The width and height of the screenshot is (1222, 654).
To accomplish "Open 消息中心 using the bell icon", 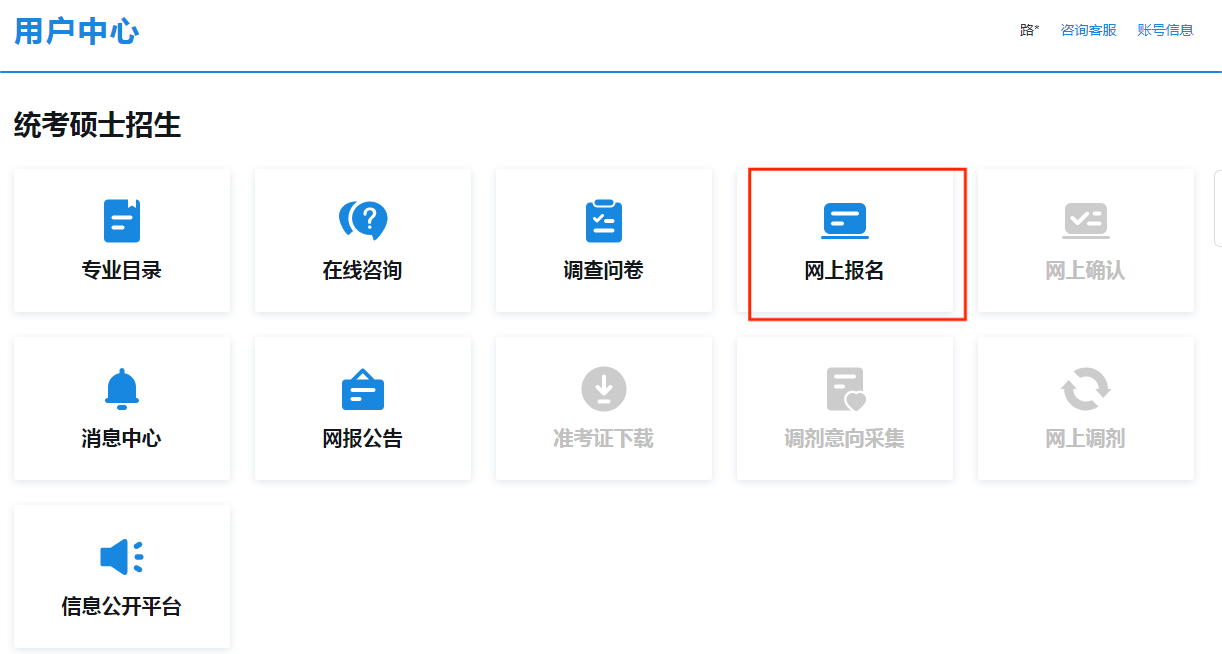I will coord(122,389).
